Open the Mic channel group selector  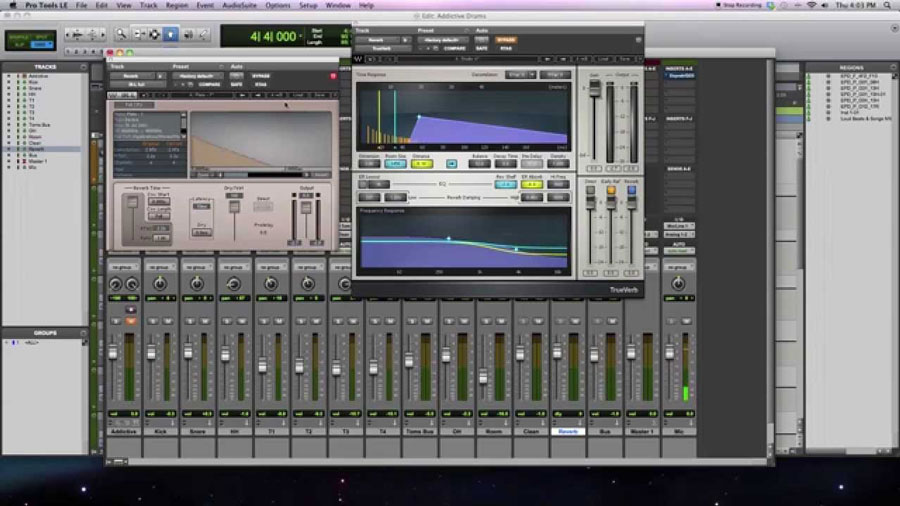coord(678,267)
